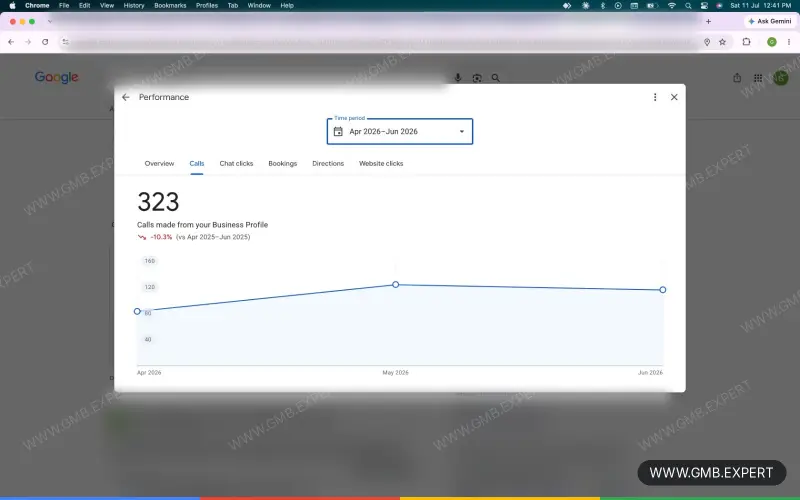
Task: Click Wi-Fi status icon in menu bar
Action: [x=671, y=6]
